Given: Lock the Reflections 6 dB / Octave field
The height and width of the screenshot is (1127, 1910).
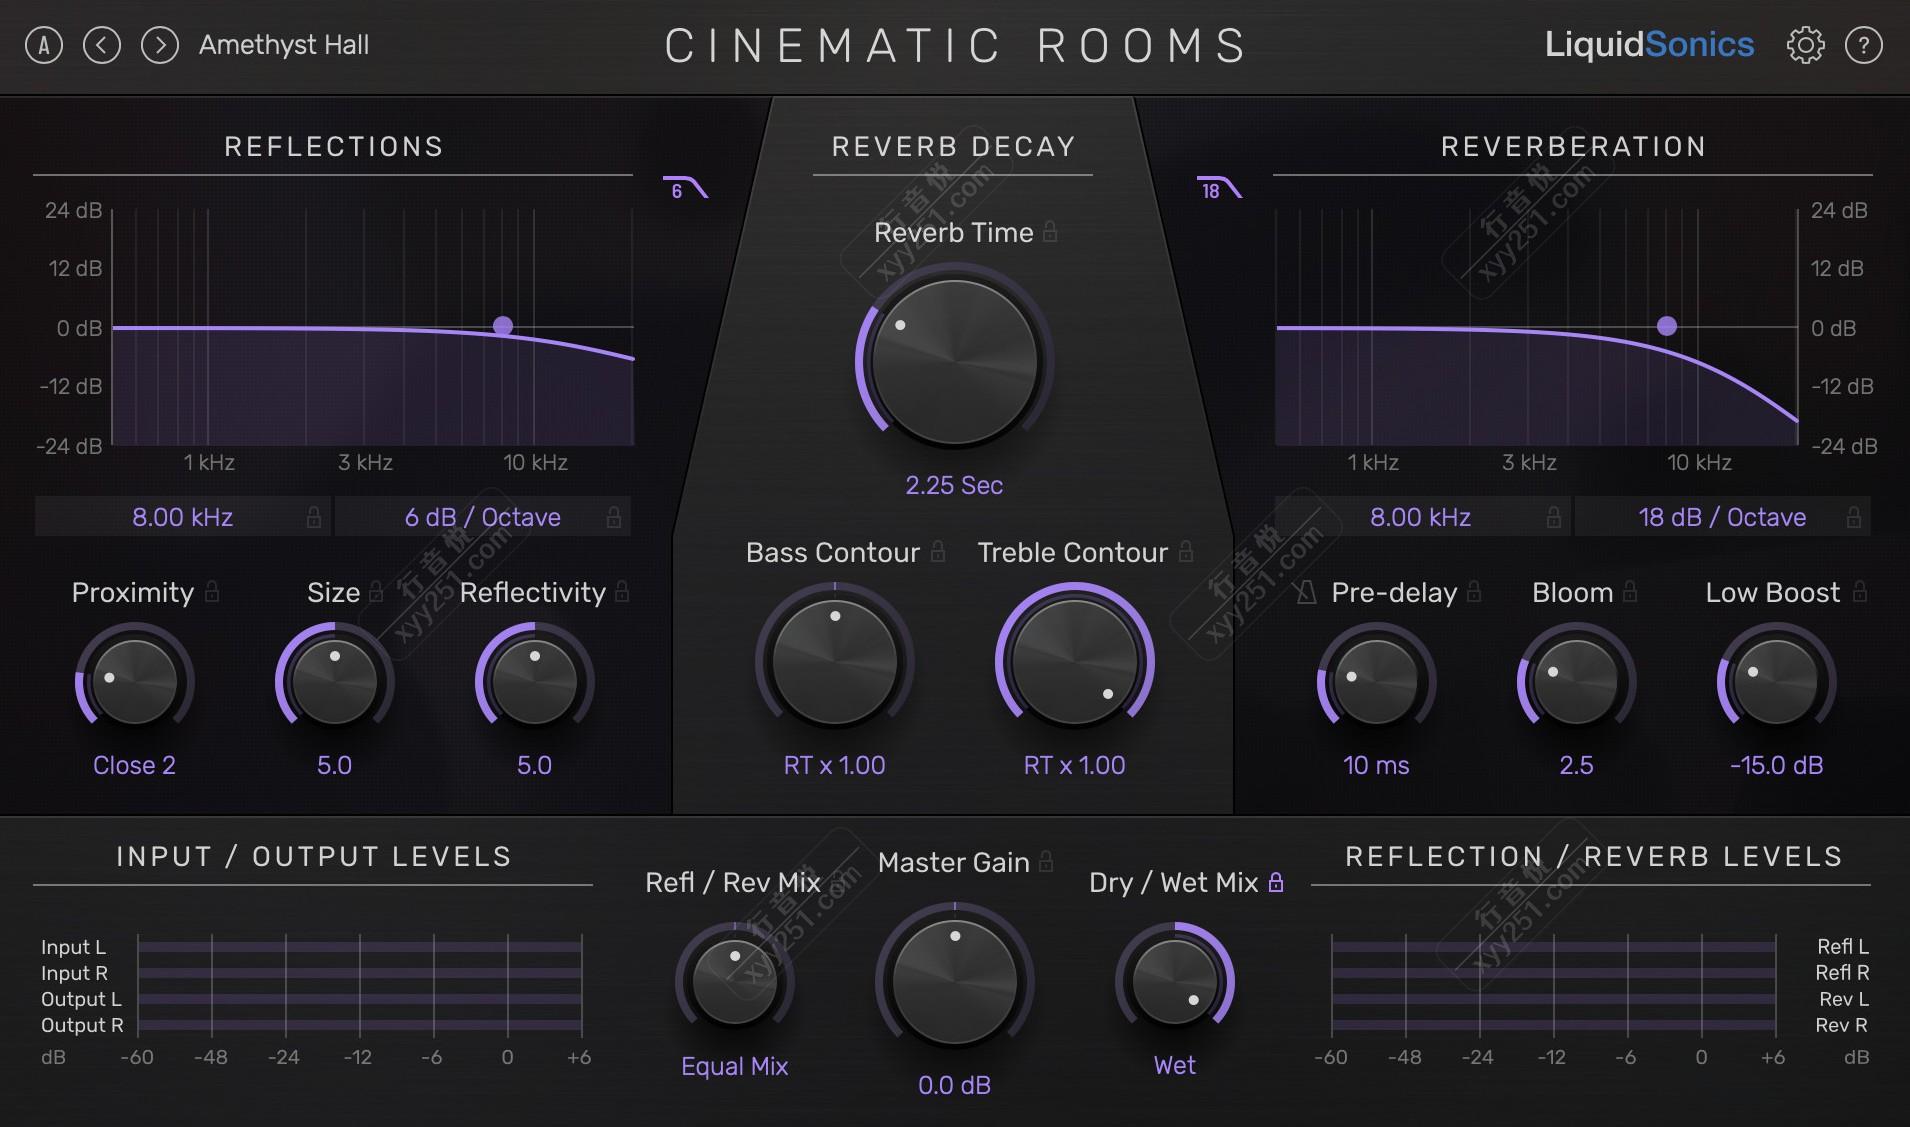Looking at the screenshot, I should tap(614, 517).
